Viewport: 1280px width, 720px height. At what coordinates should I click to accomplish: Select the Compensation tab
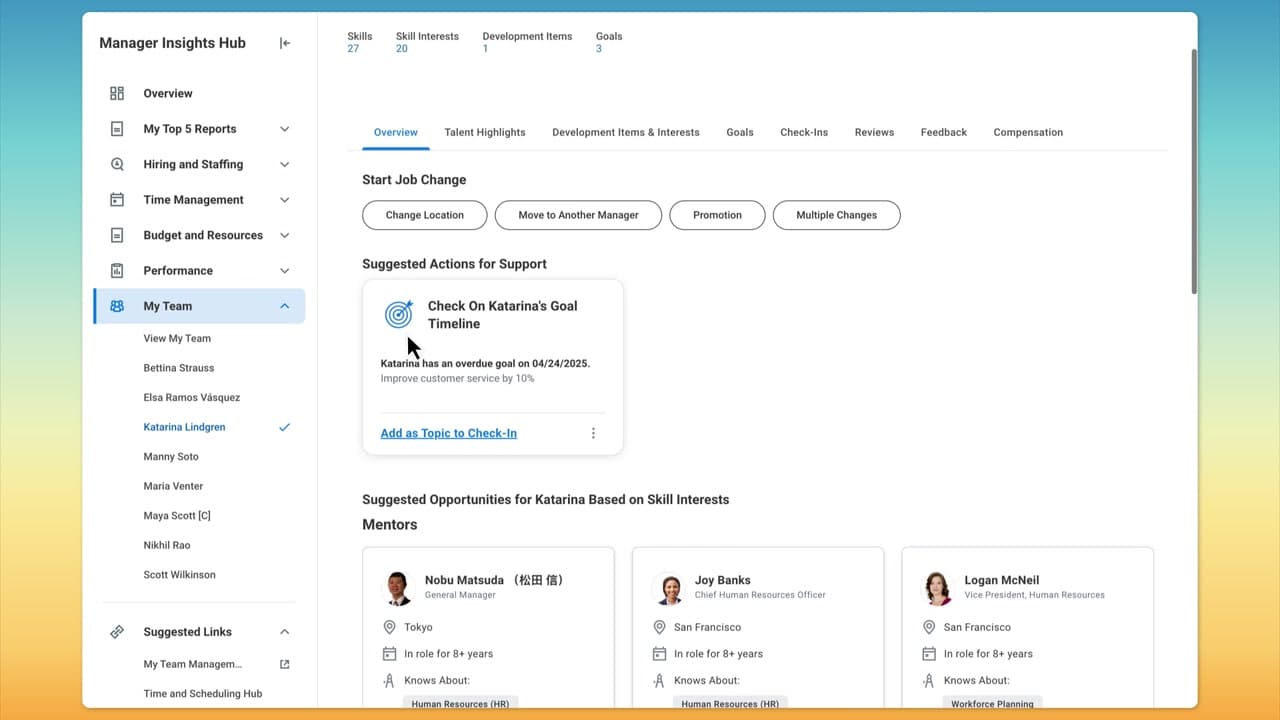1028,132
